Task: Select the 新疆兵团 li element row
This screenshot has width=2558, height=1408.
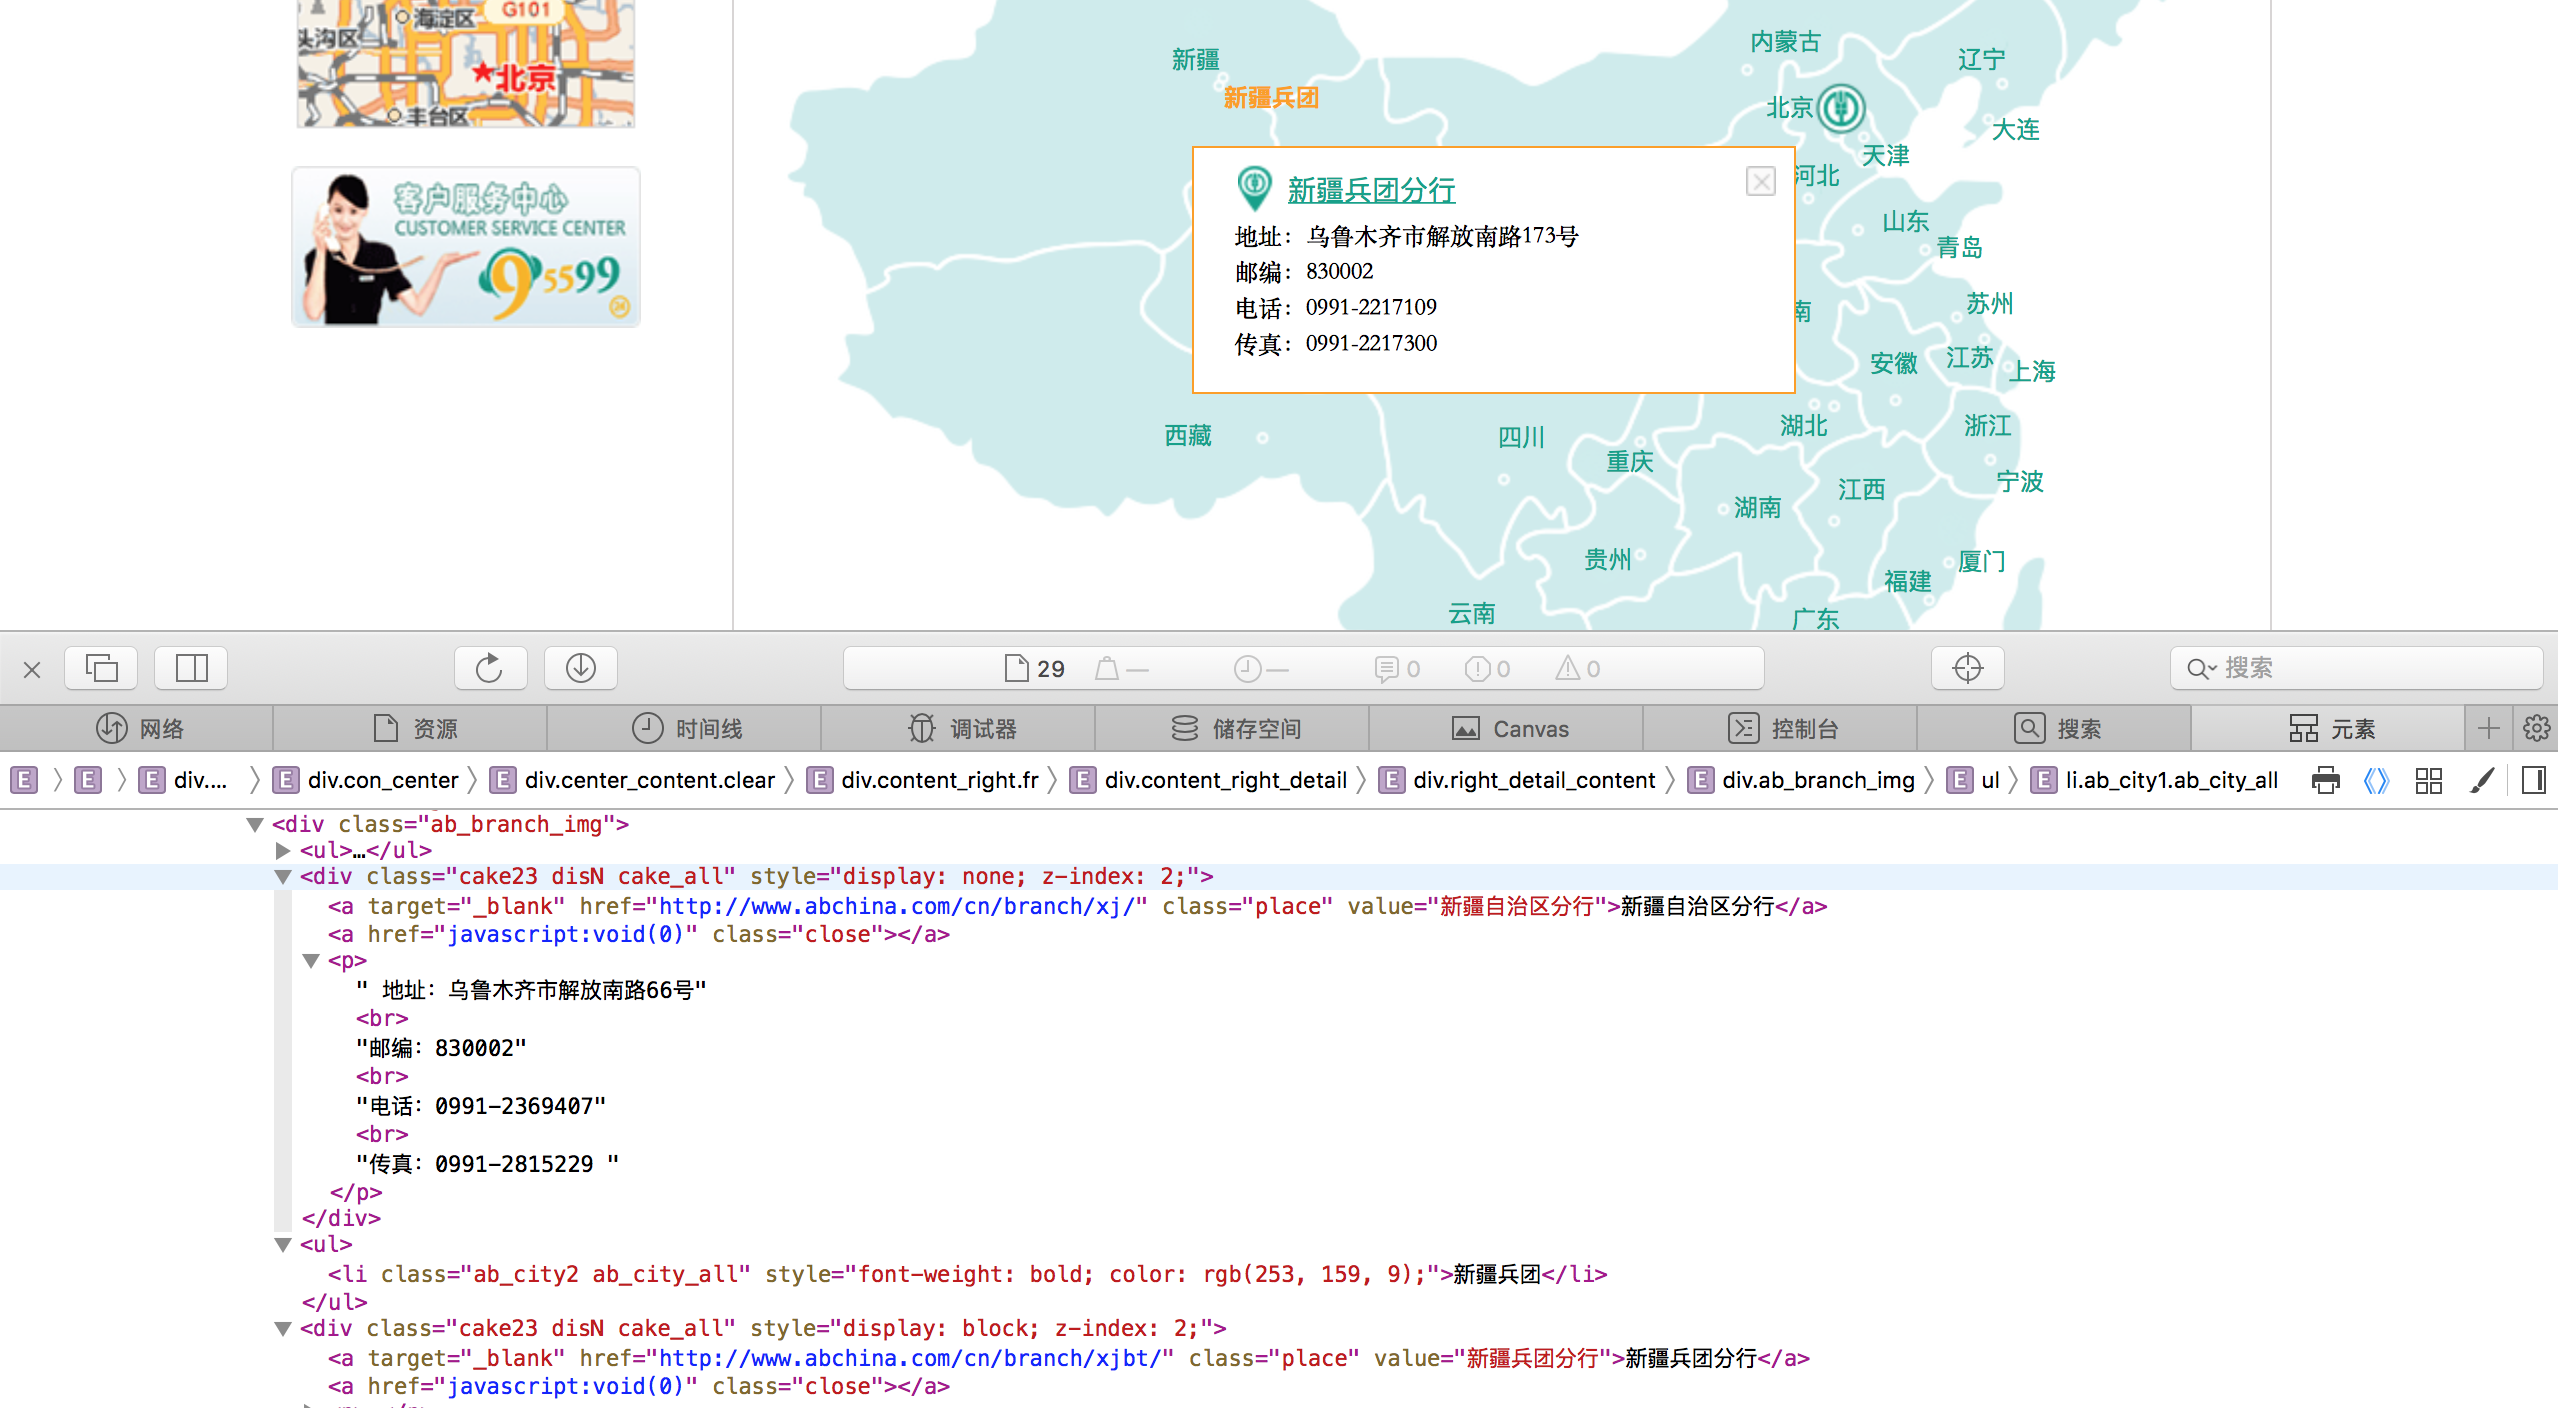Action: tap(967, 1274)
